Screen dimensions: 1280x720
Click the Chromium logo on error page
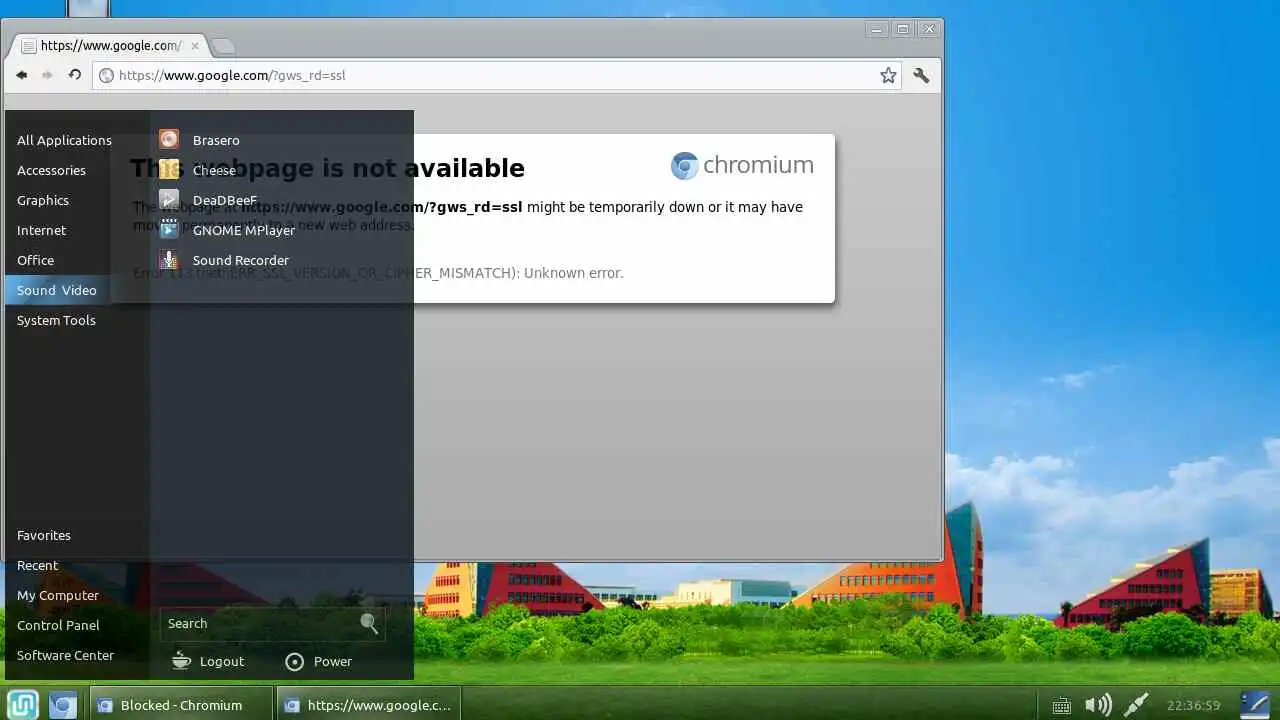point(742,166)
